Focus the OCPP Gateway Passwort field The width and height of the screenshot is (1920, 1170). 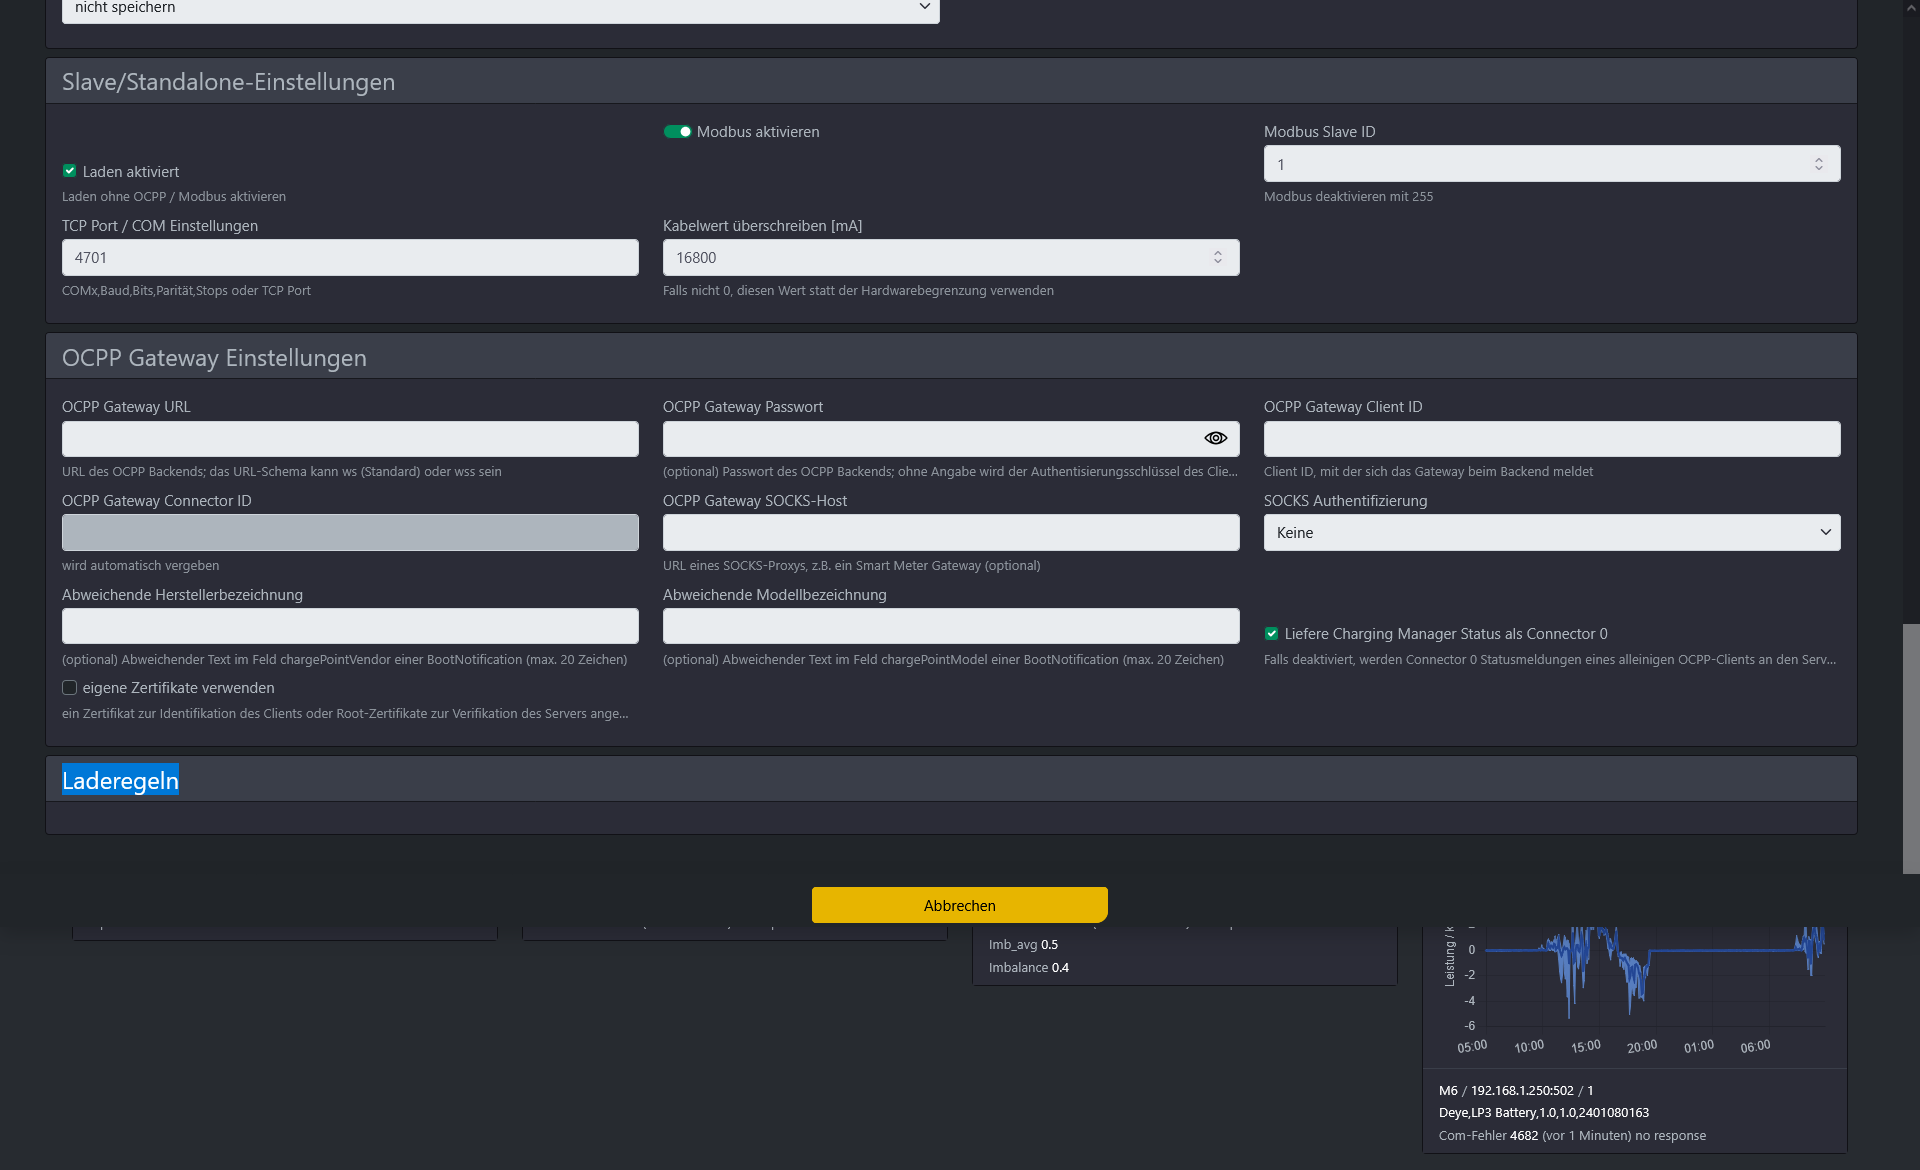pyautogui.click(x=930, y=439)
